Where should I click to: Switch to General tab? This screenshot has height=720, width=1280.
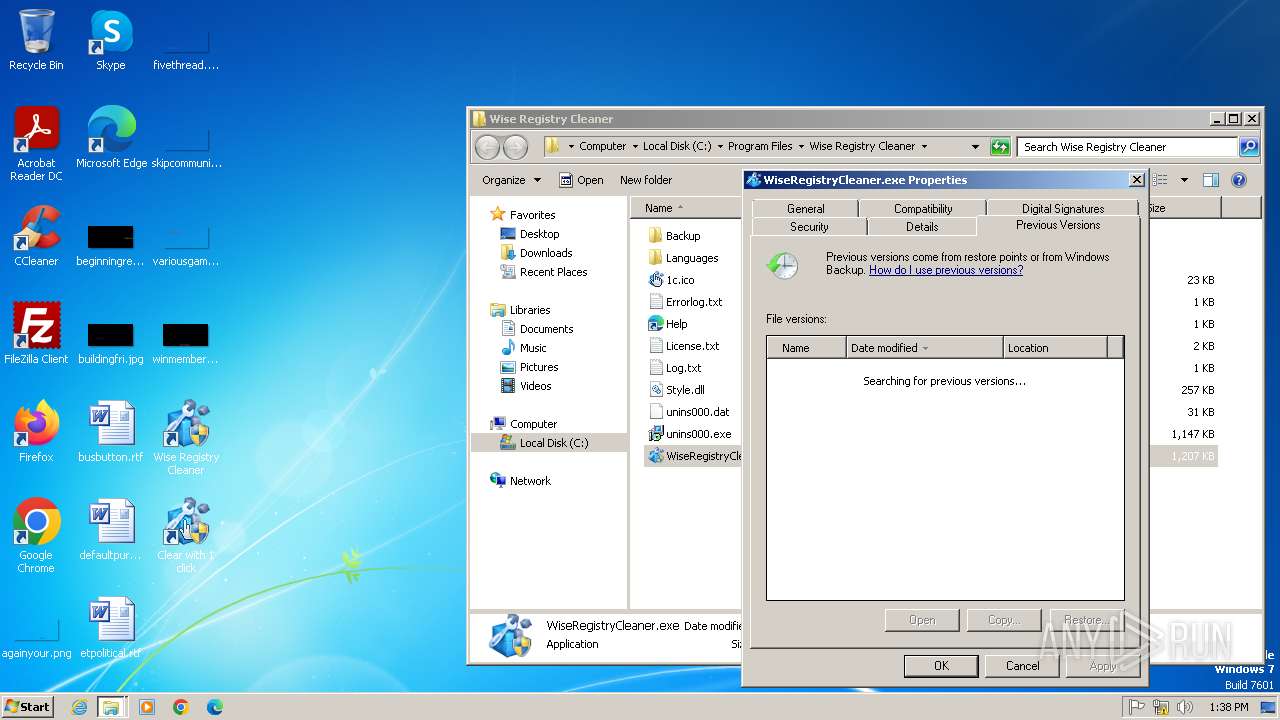tap(805, 208)
